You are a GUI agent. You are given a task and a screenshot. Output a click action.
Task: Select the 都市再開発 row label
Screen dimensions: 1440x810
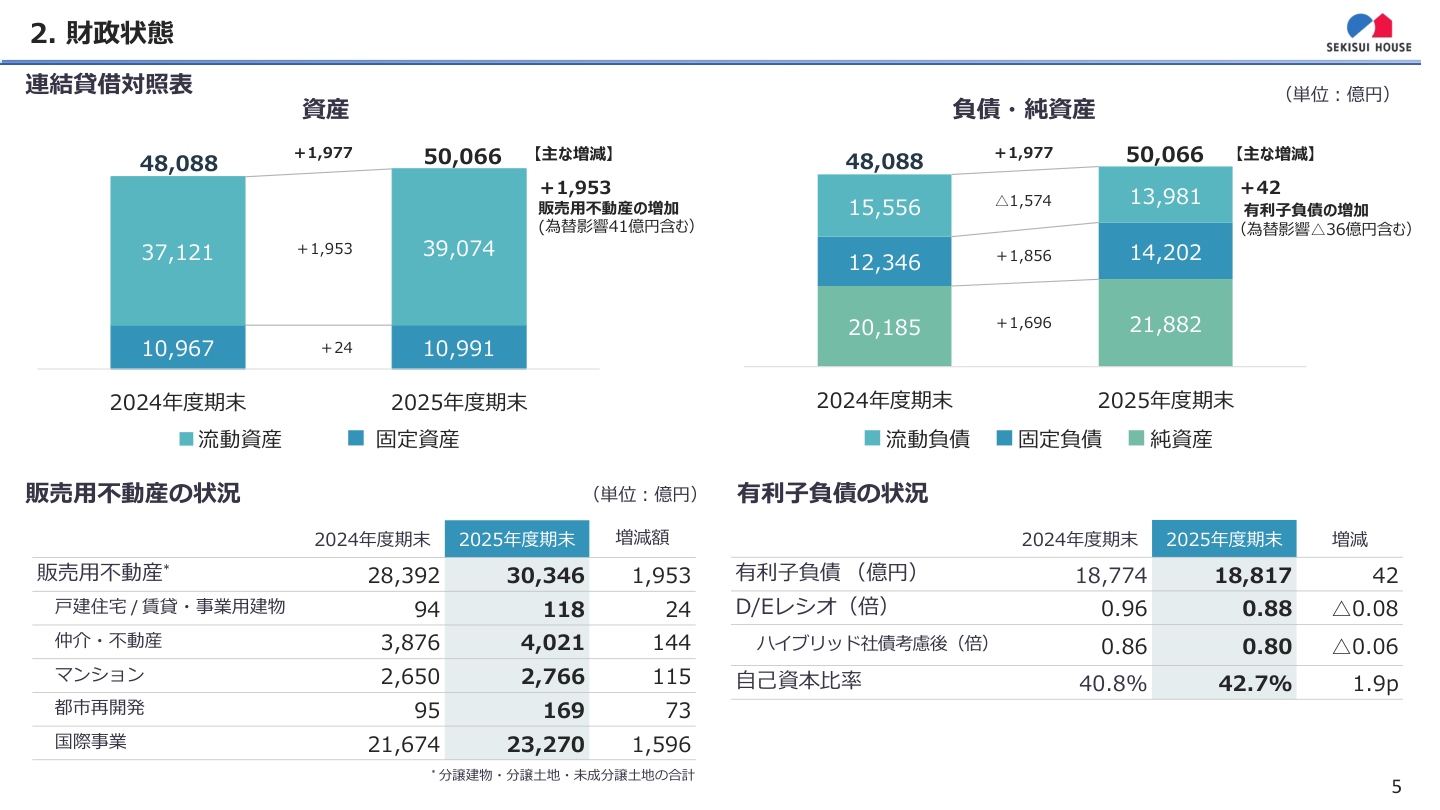tap(100, 708)
